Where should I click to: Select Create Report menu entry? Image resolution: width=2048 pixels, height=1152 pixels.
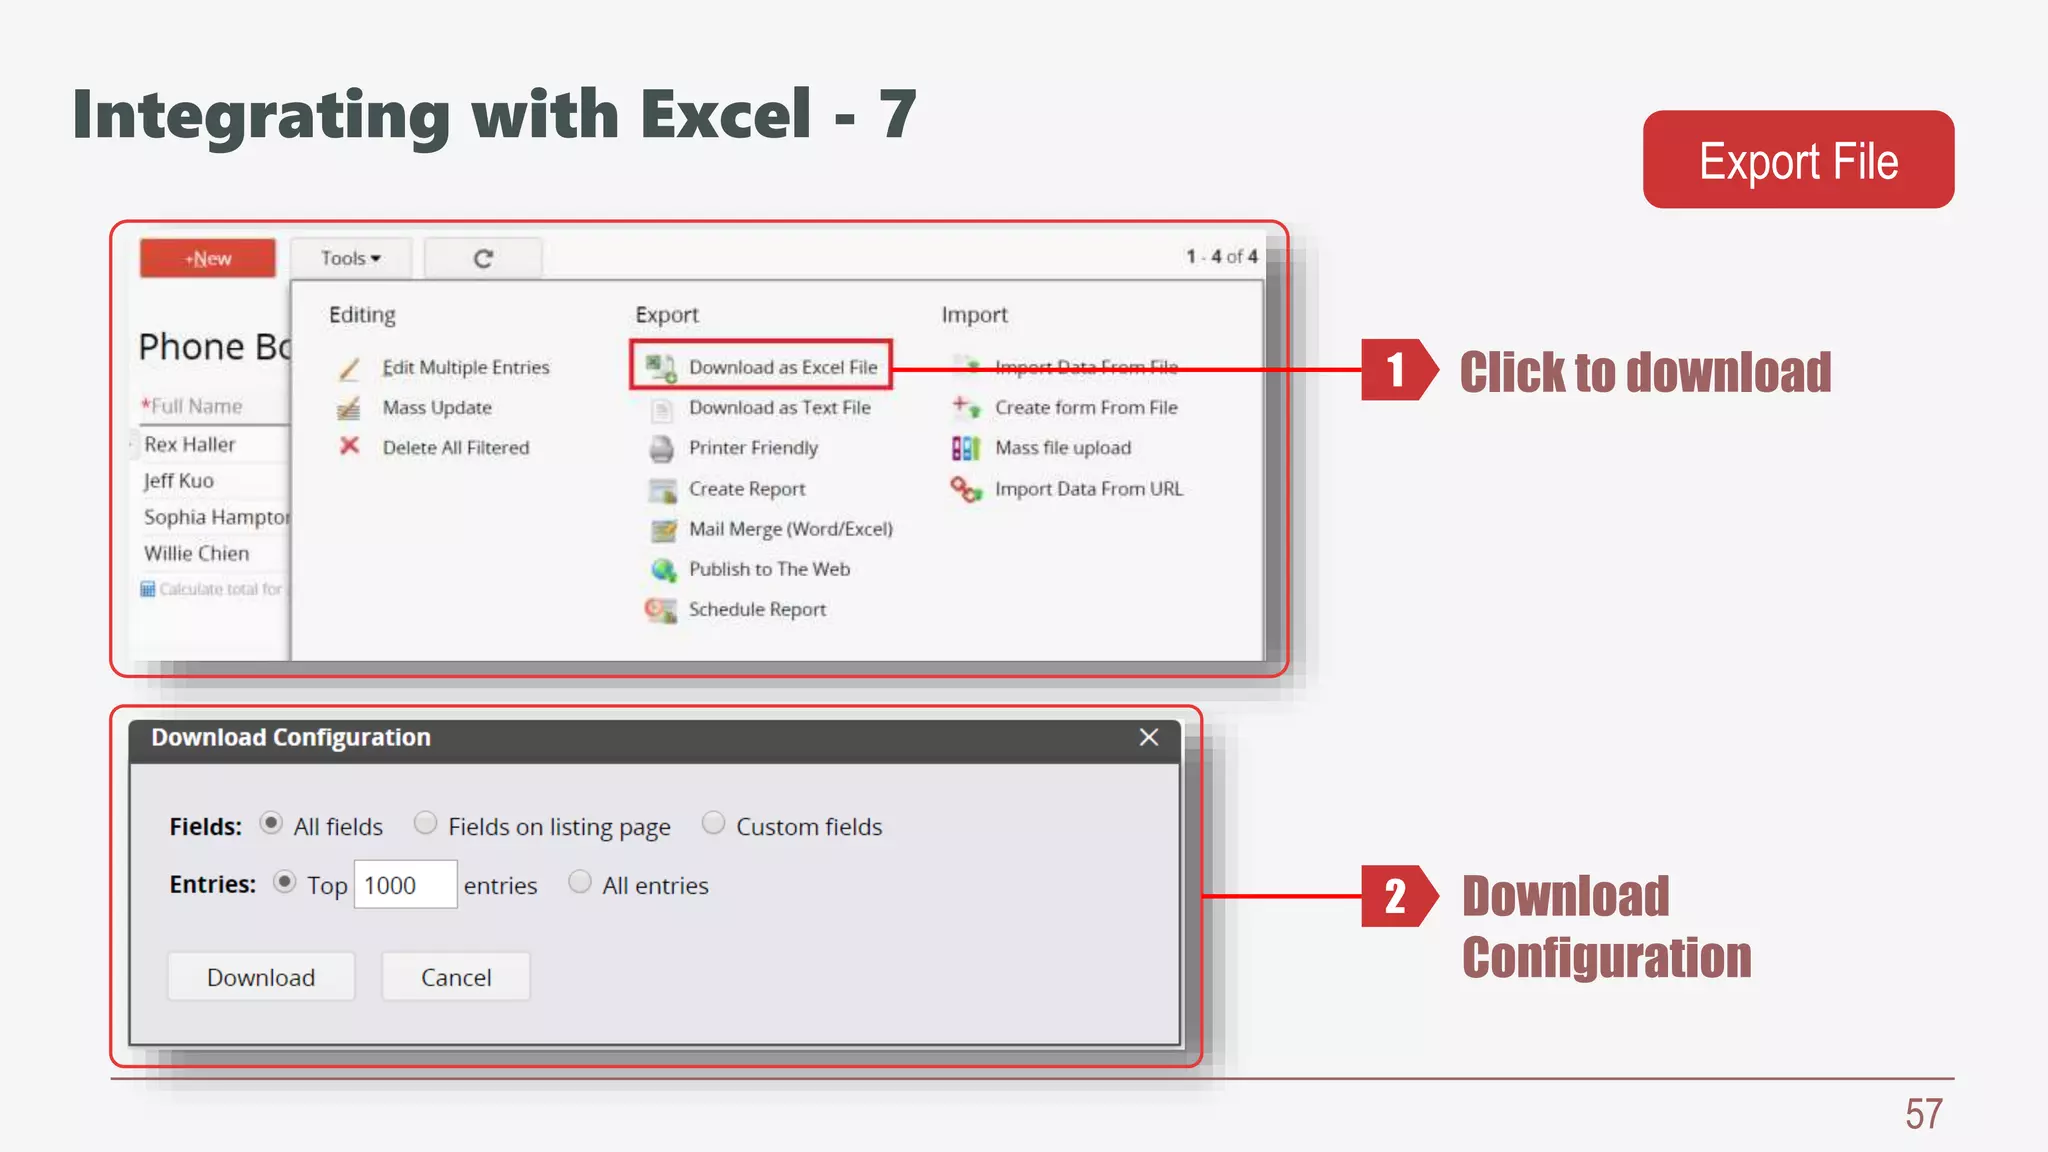click(x=747, y=489)
